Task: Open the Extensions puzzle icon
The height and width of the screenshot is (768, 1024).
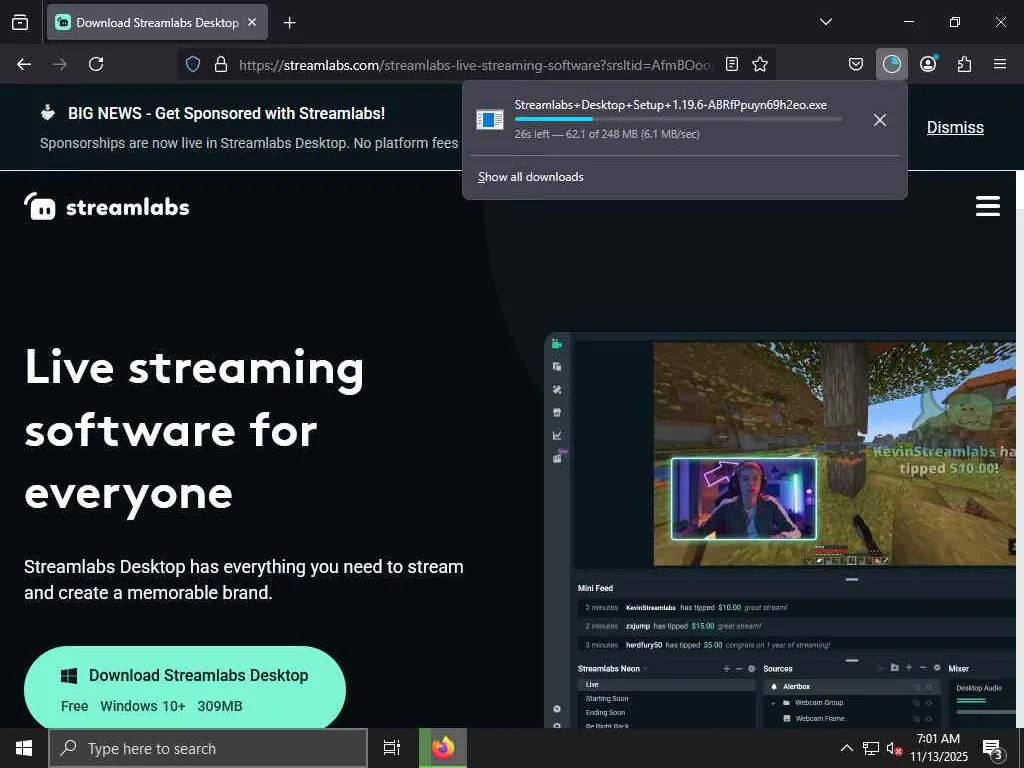Action: [964, 64]
